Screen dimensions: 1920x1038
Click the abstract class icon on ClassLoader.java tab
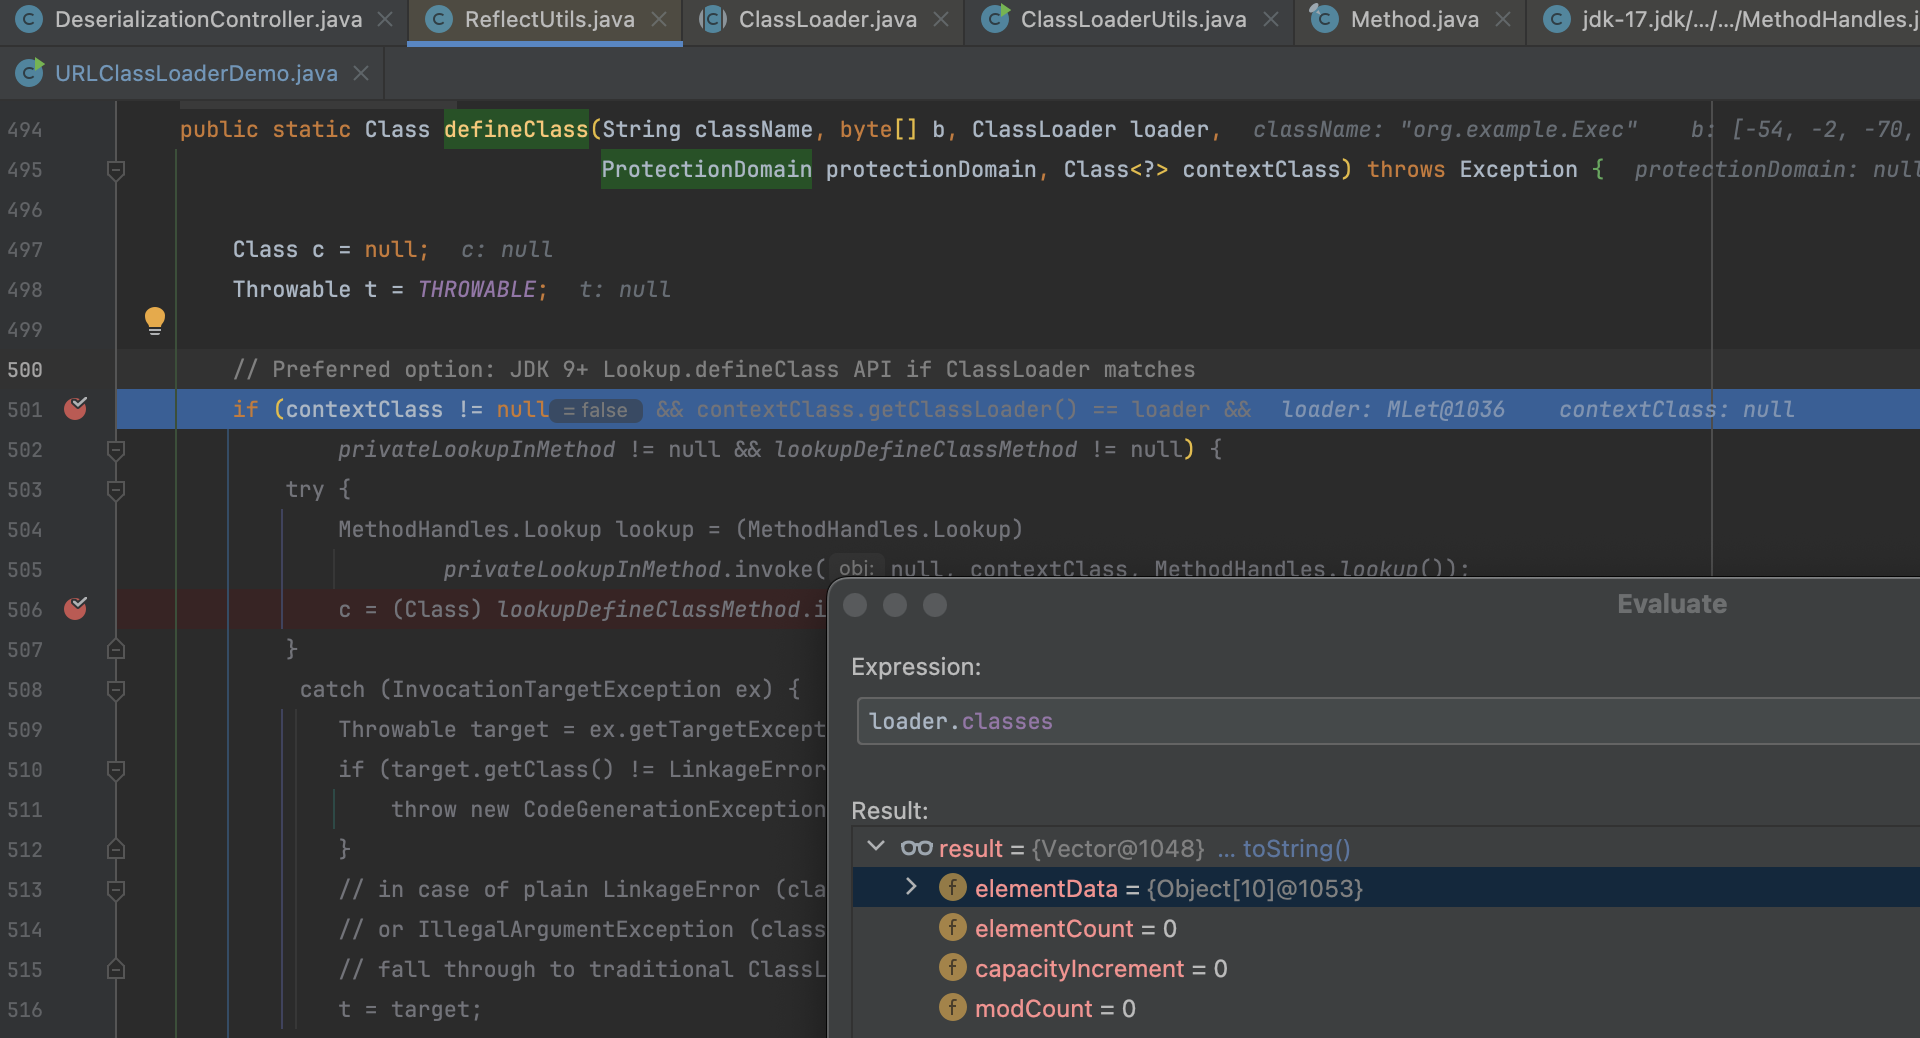pyautogui.click(x=713, y=19)
